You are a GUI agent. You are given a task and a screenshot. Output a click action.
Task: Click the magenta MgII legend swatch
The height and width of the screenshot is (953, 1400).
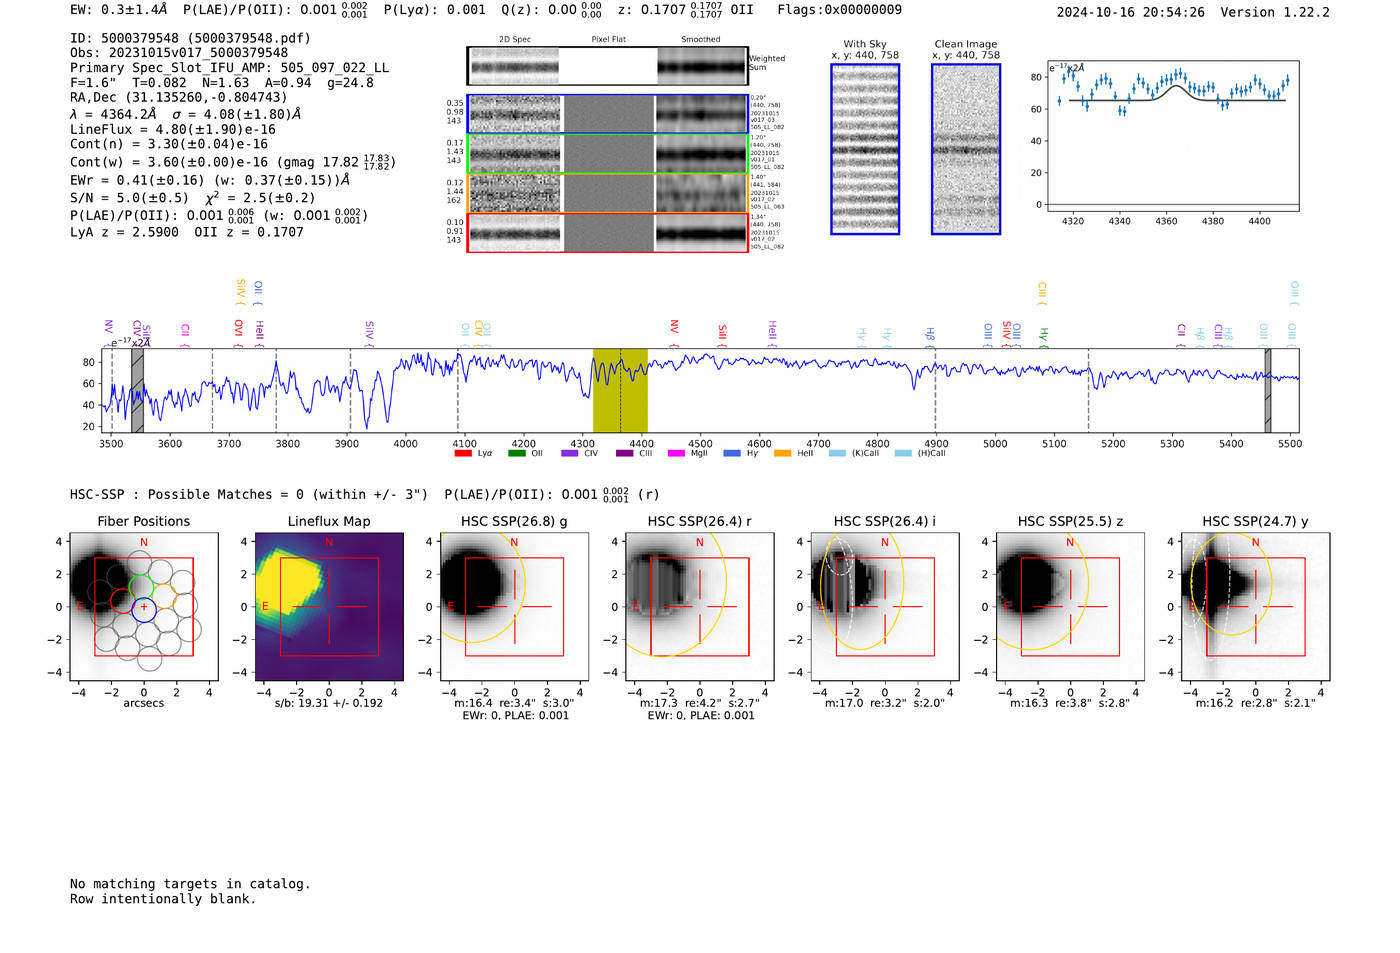pyautogui.click(x=676, y=453)
